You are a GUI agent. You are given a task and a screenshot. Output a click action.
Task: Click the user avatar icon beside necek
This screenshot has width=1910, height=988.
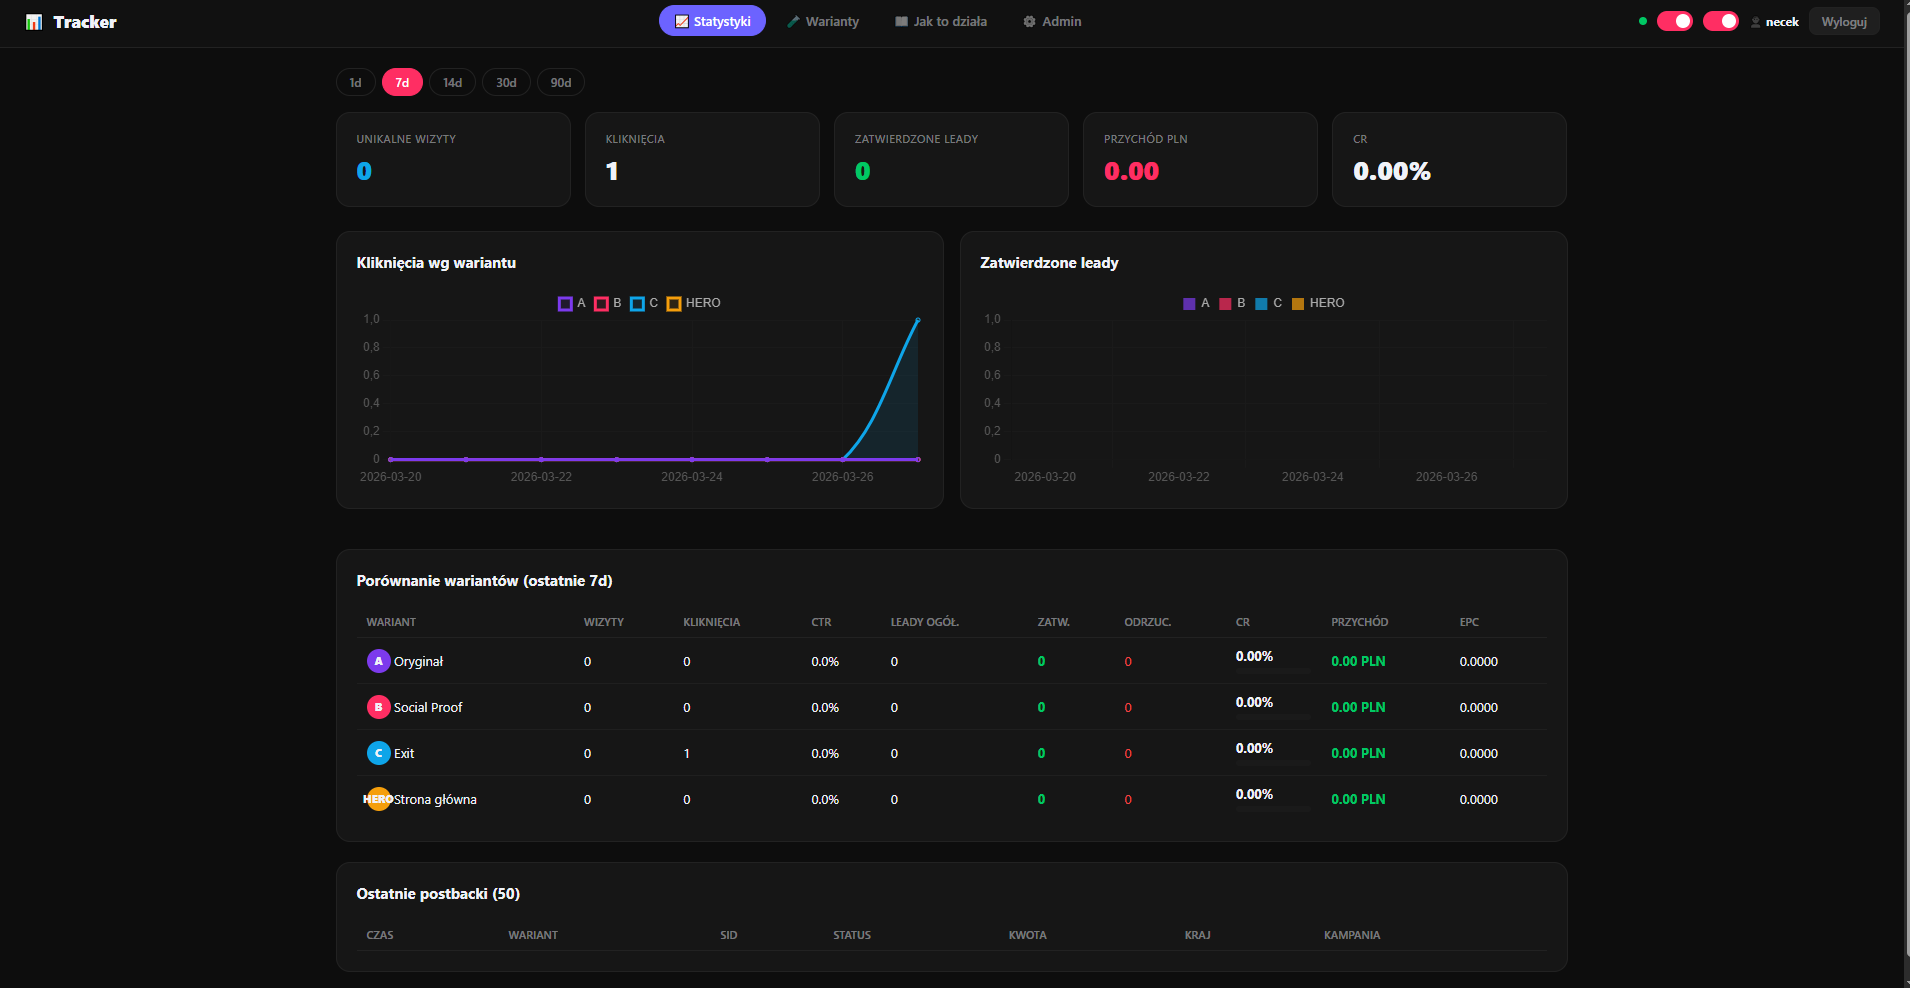pos(1755,22)
